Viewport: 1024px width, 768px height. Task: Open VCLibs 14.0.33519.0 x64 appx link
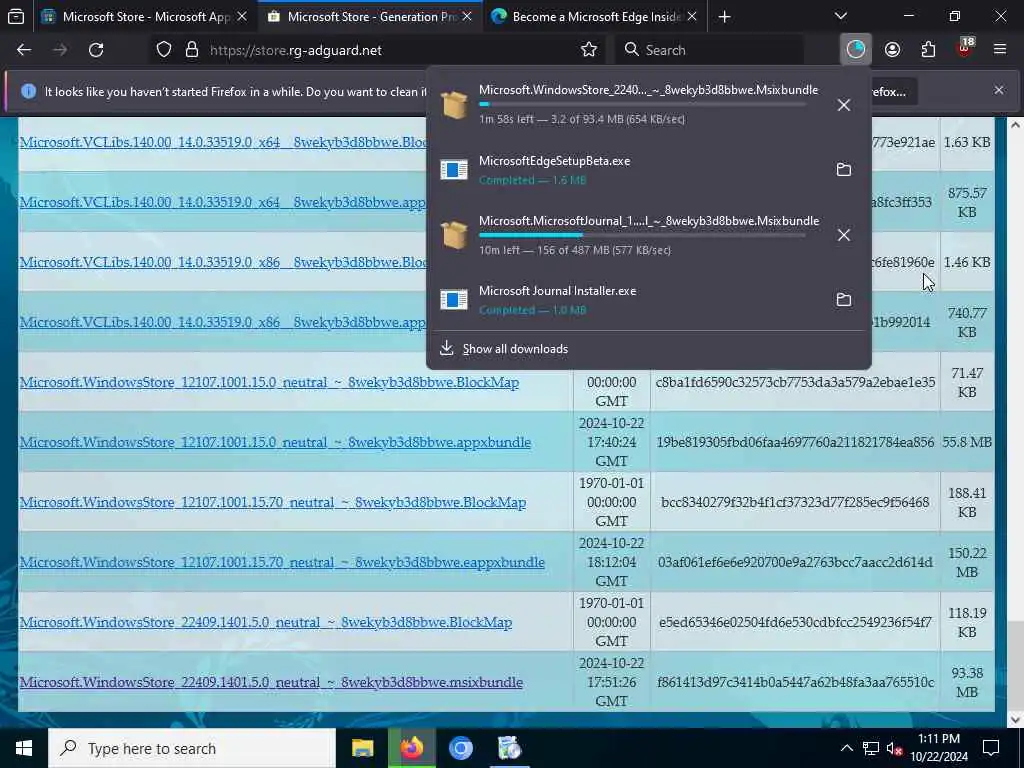[223, 202]
